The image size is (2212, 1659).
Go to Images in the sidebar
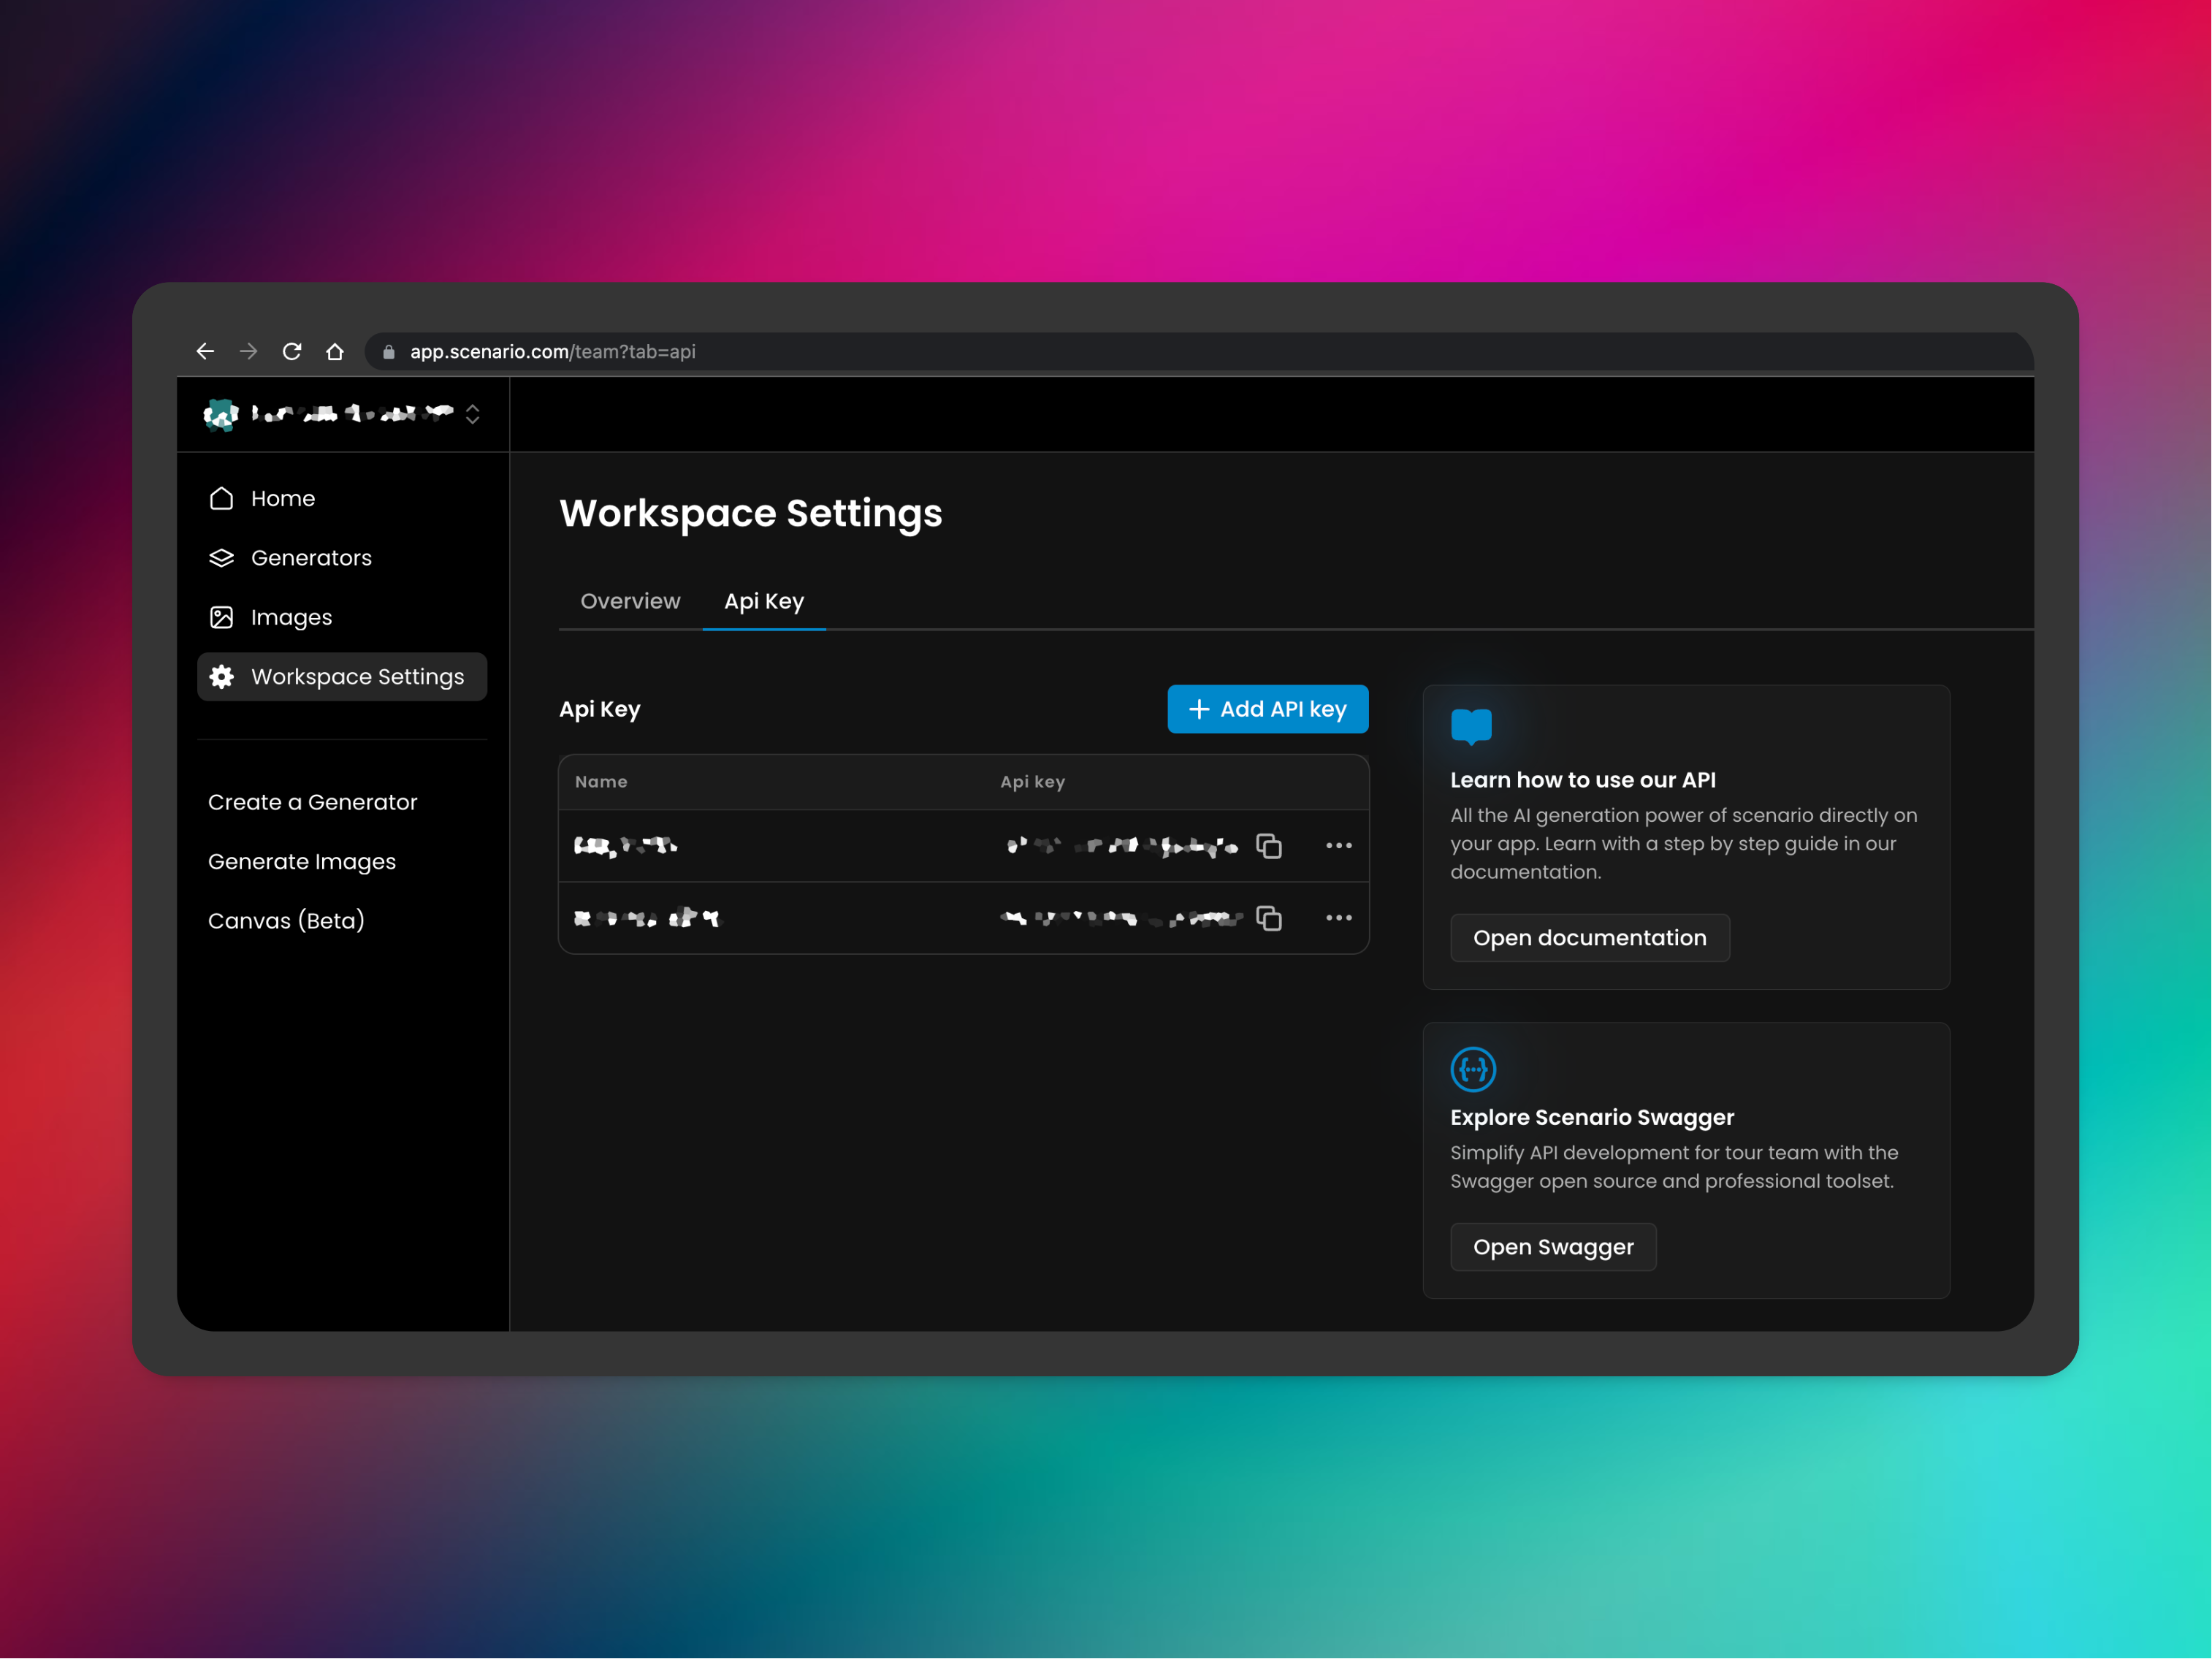[x=291, y=617]
